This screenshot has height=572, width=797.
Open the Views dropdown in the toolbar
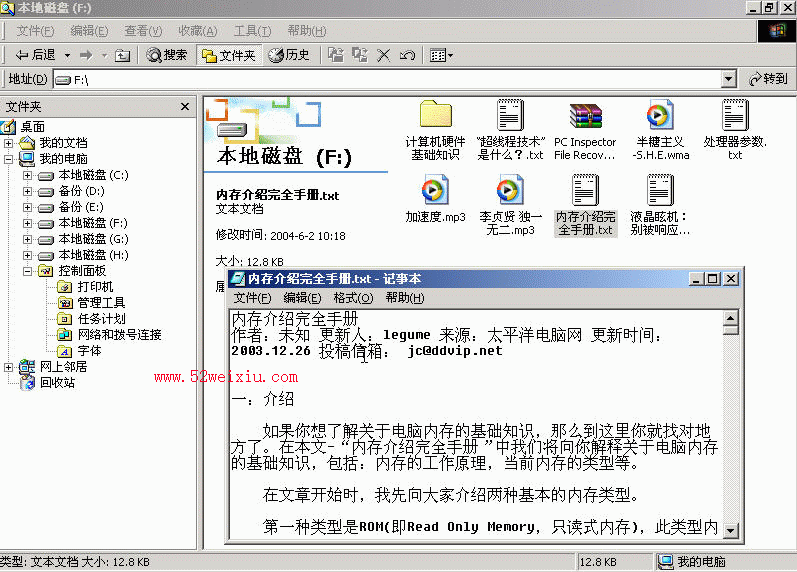pos(441,55)
